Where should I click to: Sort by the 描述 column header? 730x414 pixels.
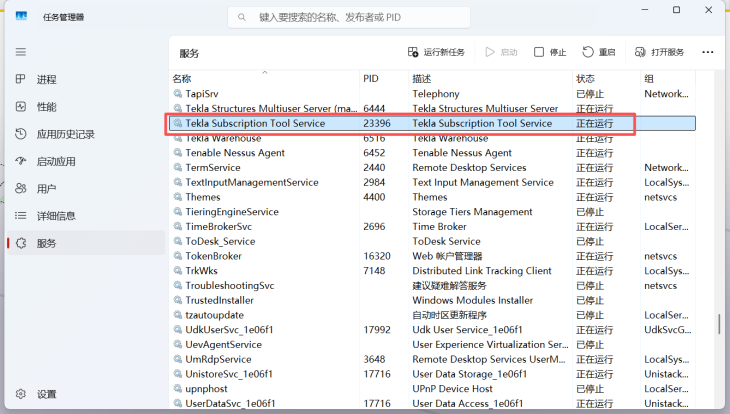point(490,78)
